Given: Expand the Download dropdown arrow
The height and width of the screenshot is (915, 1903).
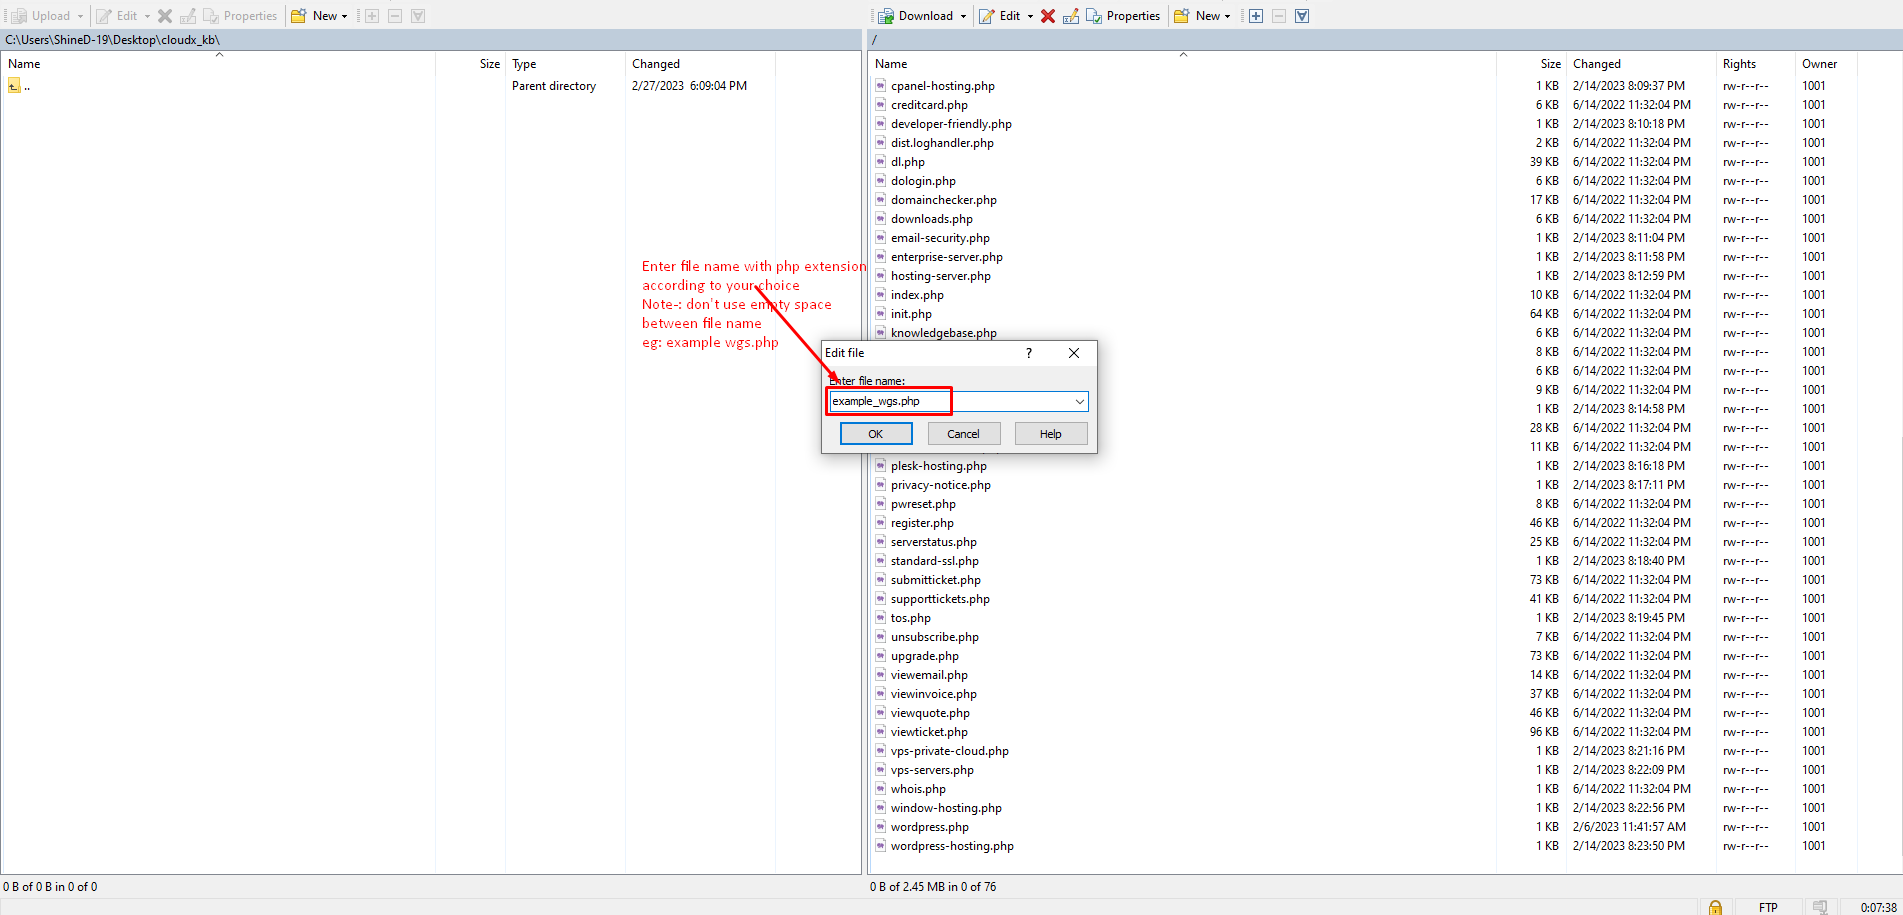Looking at the screenshot, I should coord(963,16).
